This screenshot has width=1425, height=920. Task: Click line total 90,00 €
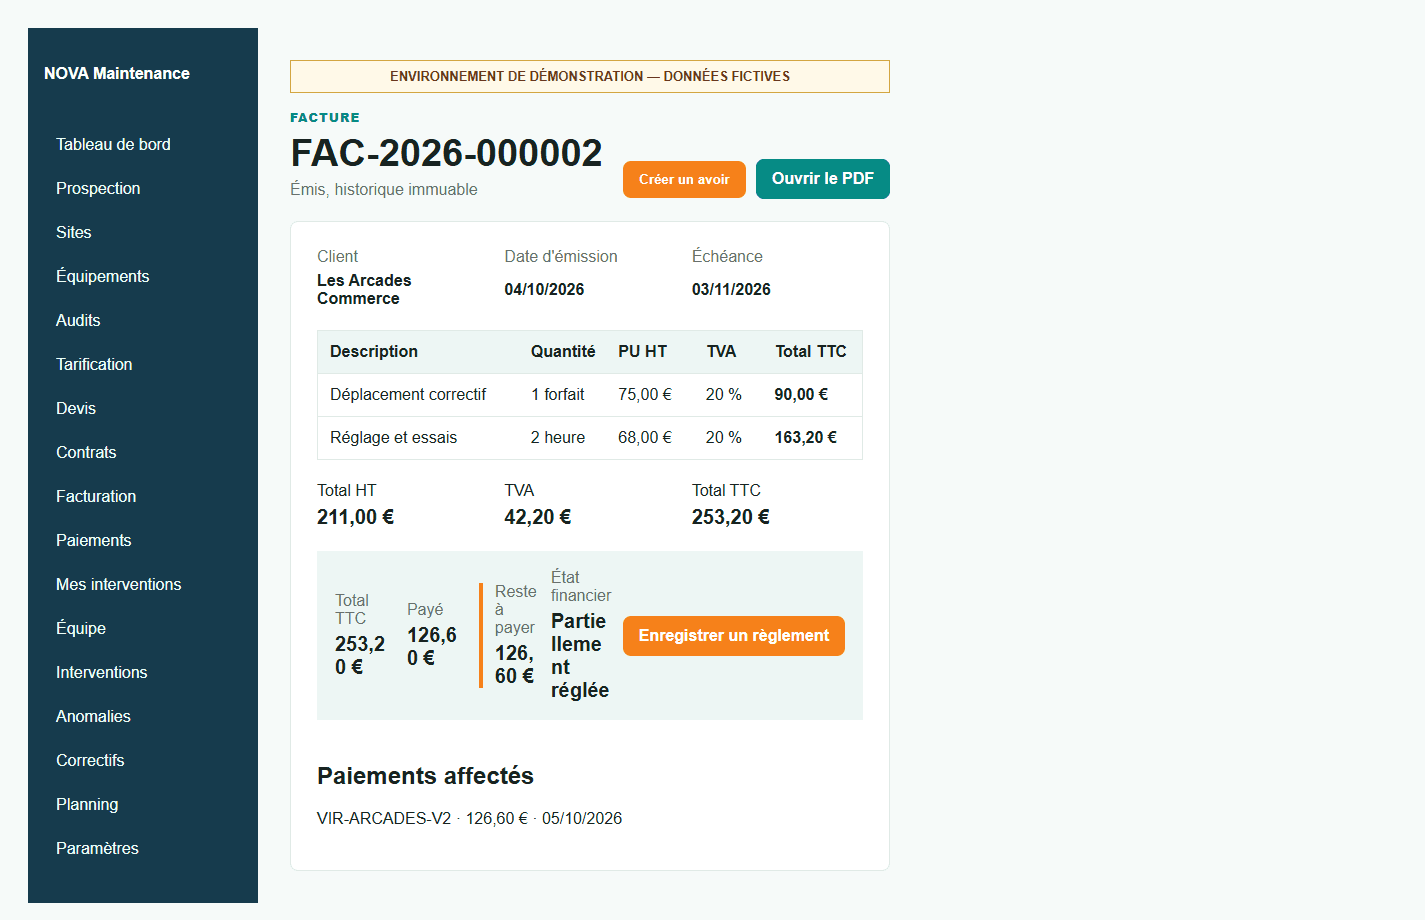point(801,394)
